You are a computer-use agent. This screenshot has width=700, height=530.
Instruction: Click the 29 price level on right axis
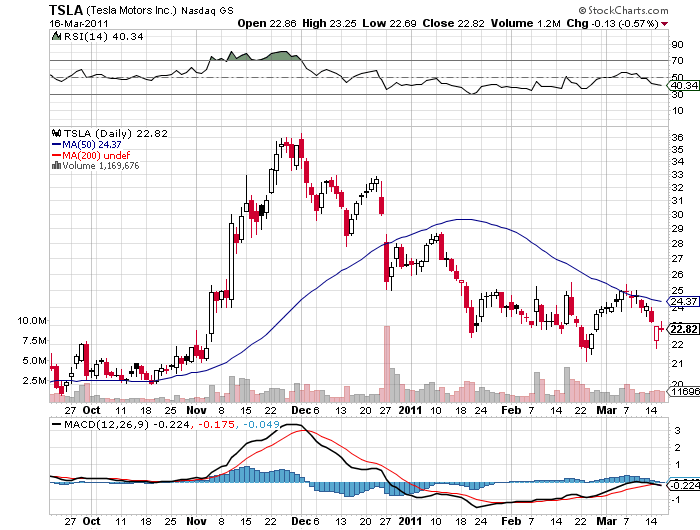pyautogui.click(x=677, y=228)
